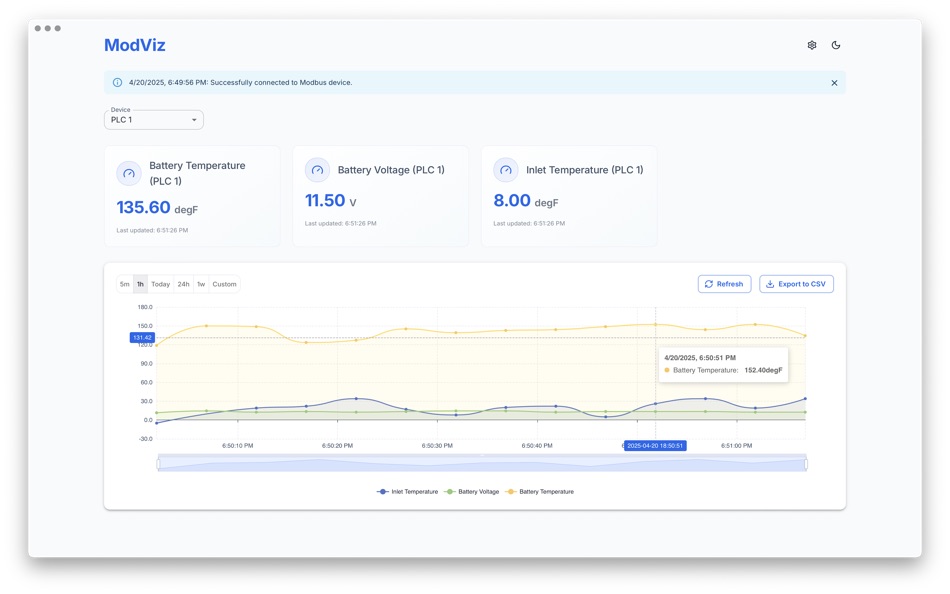Click the 131.42 y-axis marker label
950x594 pixels.
coord(142,338)
